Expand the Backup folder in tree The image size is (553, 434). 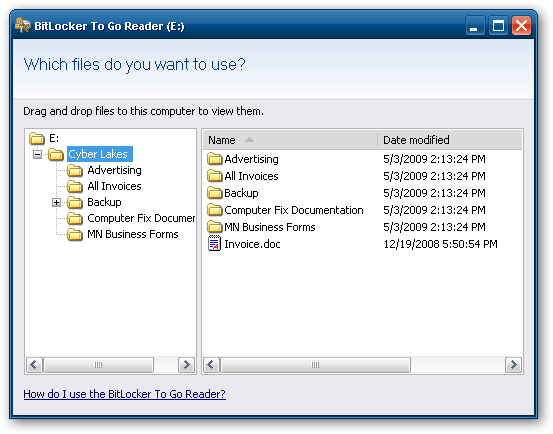[56, 202]
